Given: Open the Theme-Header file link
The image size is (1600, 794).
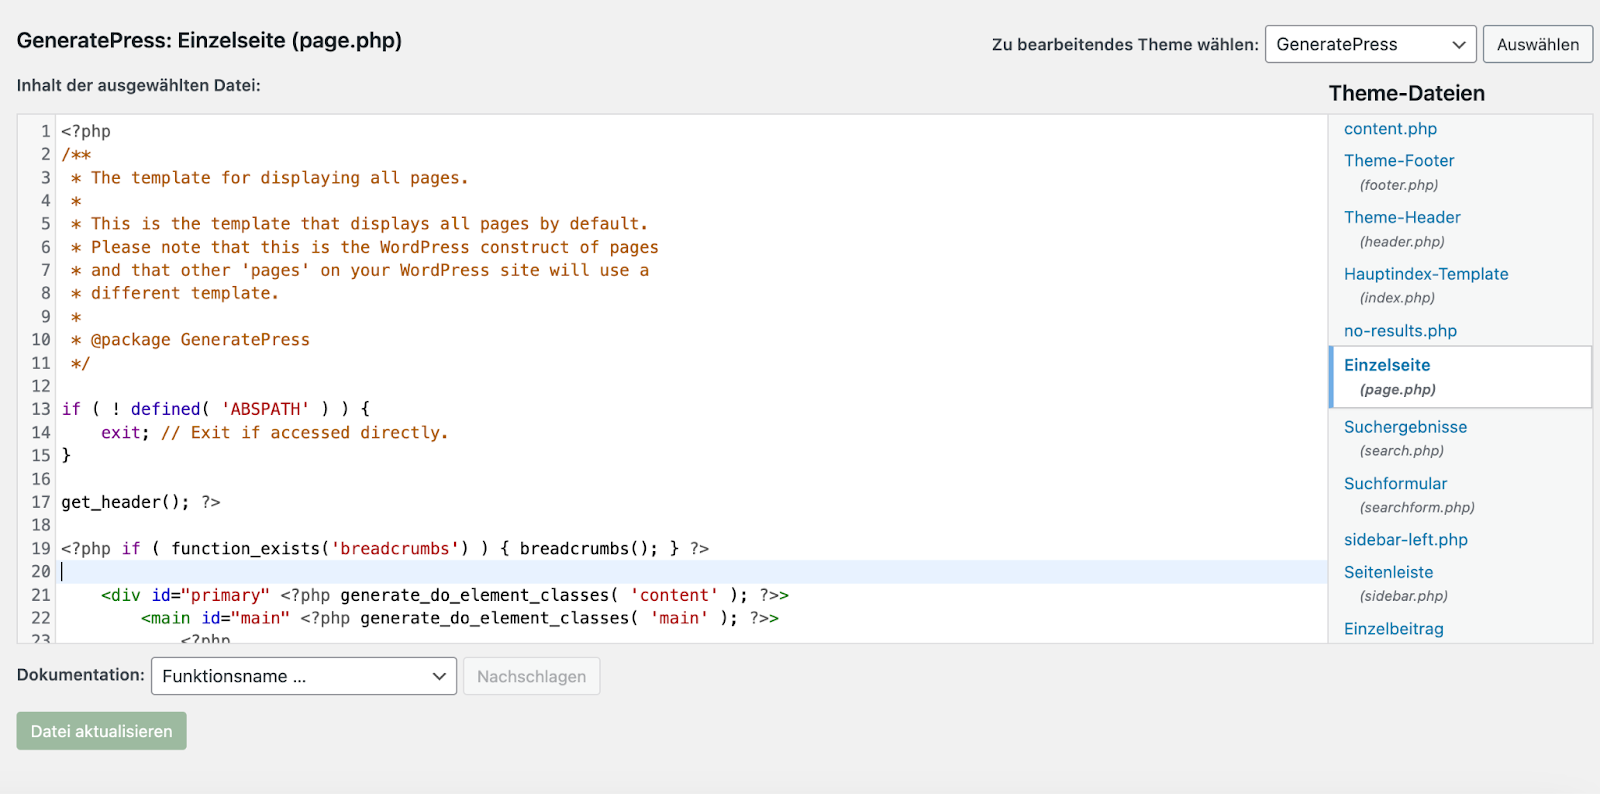Looking at the screenshot, I should click(x=1402, y=217).
